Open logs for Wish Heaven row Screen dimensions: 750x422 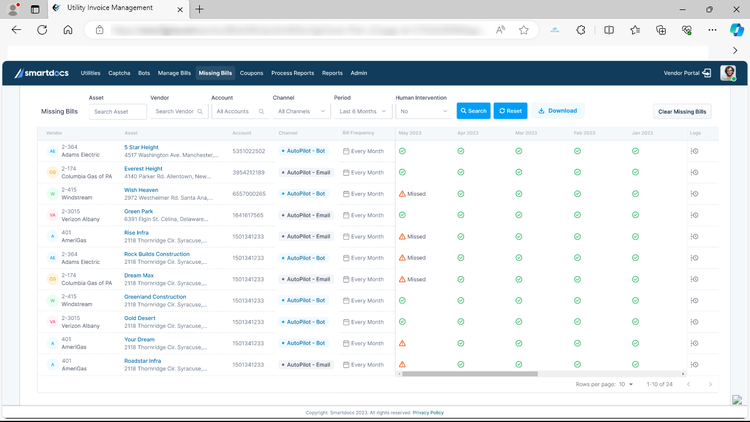695,194
